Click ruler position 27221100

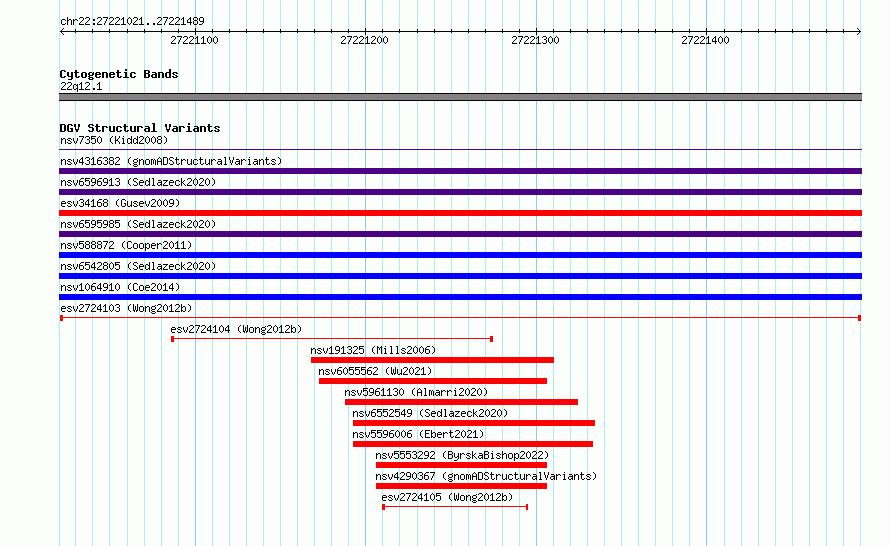[x=194, y=40]
